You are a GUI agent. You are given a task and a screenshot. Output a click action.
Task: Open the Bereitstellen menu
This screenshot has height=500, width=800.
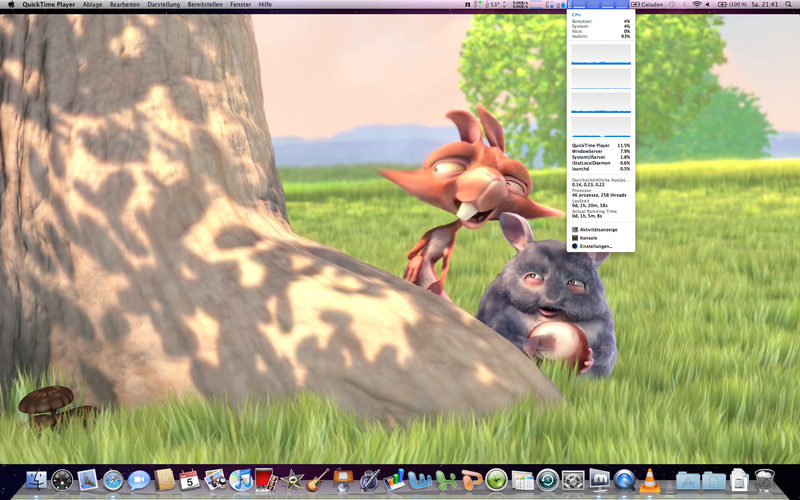(205, 5)
